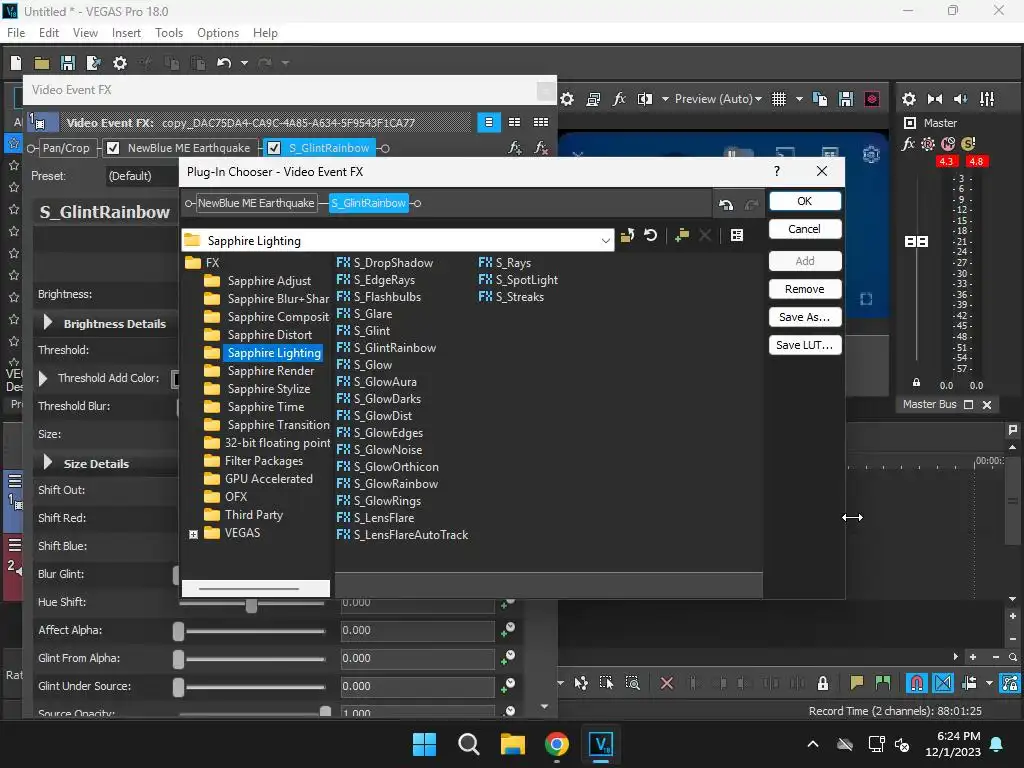This screenshot has height=768, width=1024.
Task: Uncheck S_GlintRainbow effect checkbox
Action: point(274,148)
